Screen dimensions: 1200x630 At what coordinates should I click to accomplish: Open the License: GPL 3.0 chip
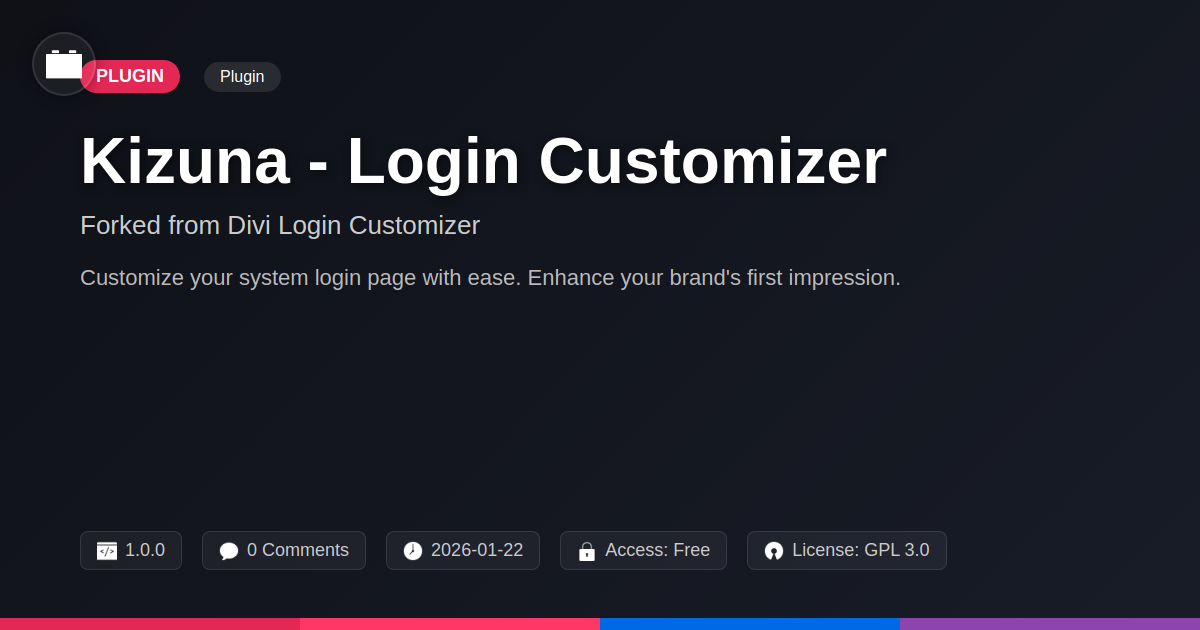tap(847, 551)
